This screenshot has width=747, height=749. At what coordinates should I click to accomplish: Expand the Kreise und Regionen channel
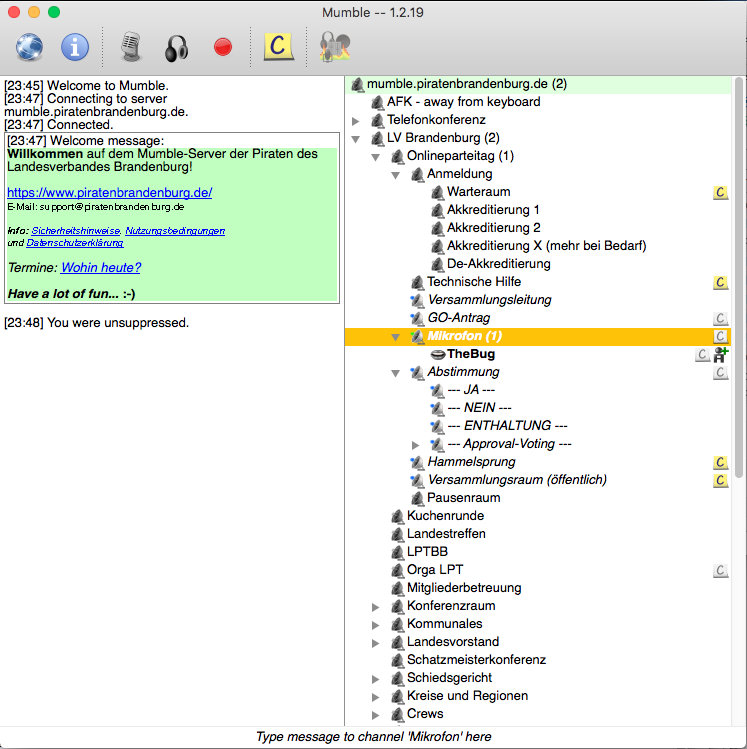(375, 697)
